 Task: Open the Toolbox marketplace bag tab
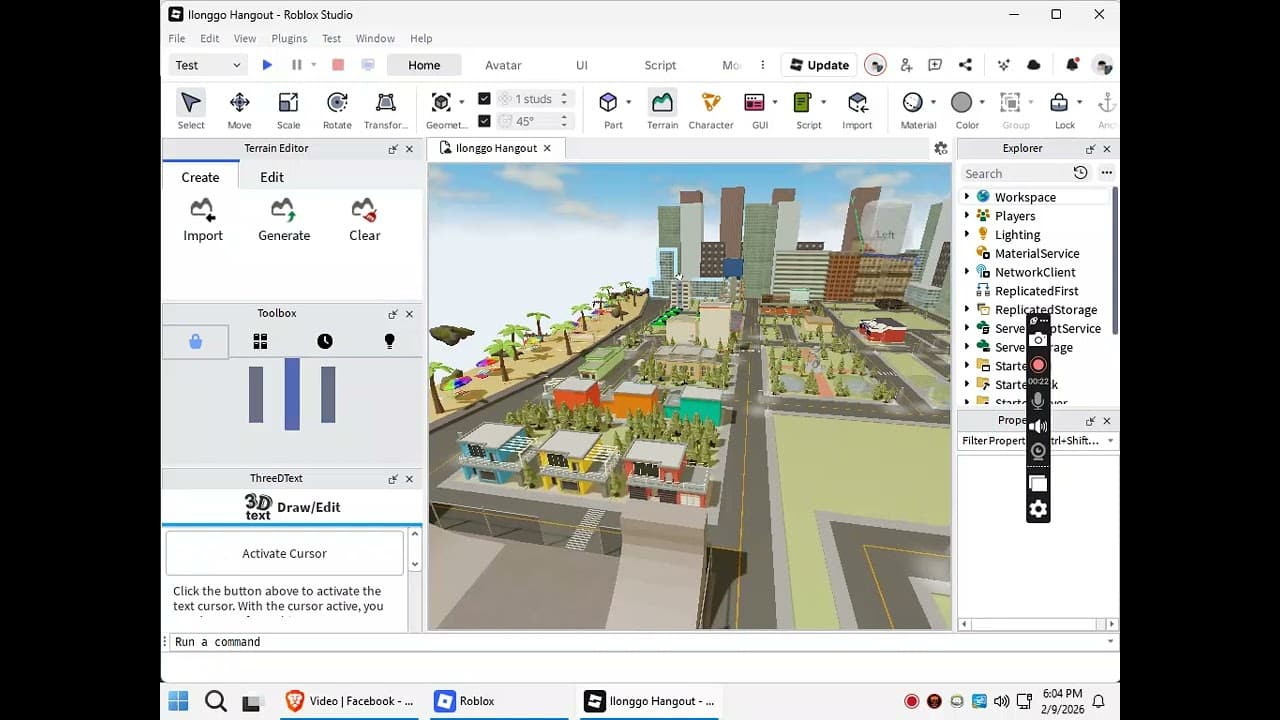click(x=195, y=341)
